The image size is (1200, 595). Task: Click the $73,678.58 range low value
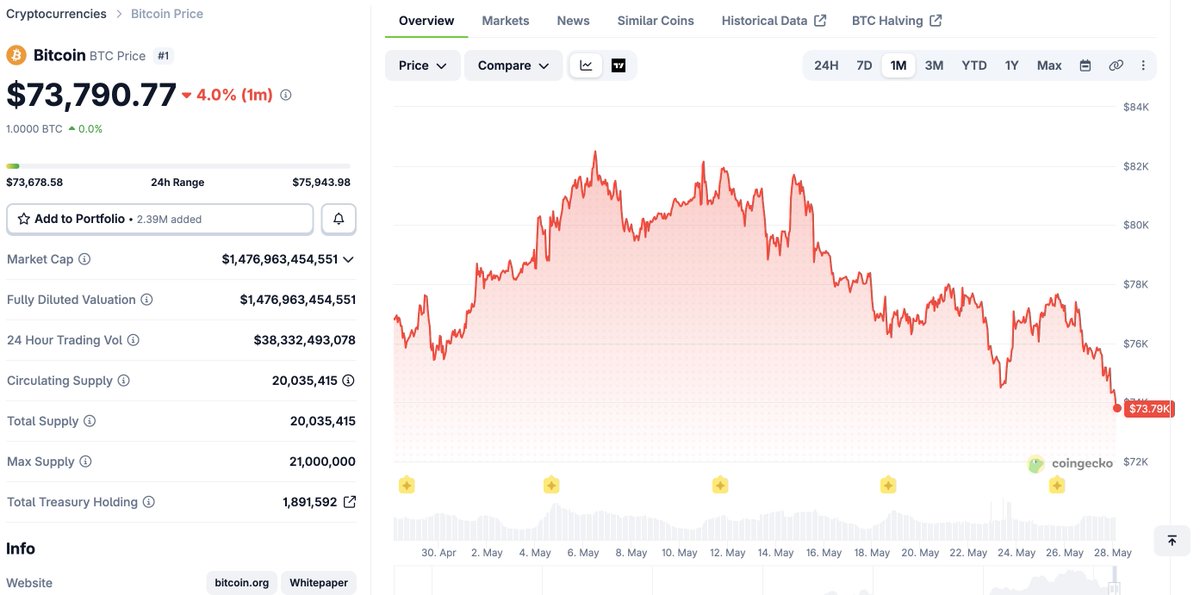[35, 182]
